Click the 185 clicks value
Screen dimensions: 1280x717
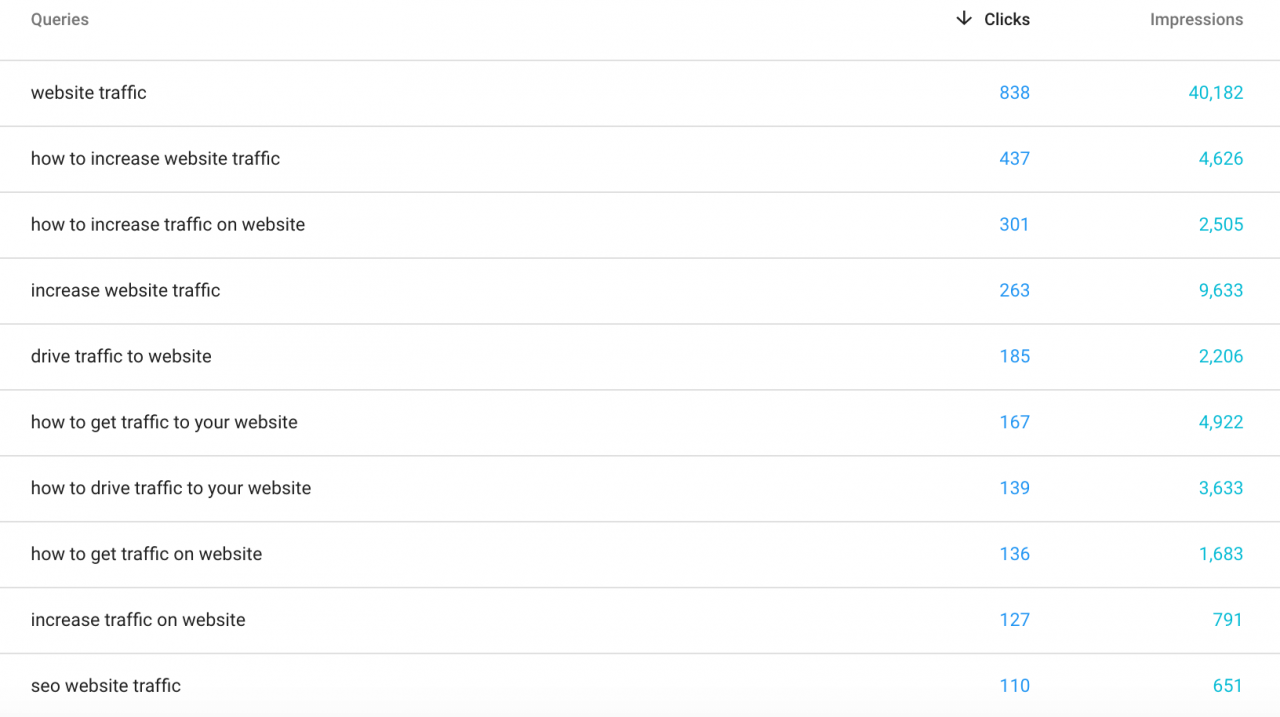pyautogui.click(x=1014, y=357)
